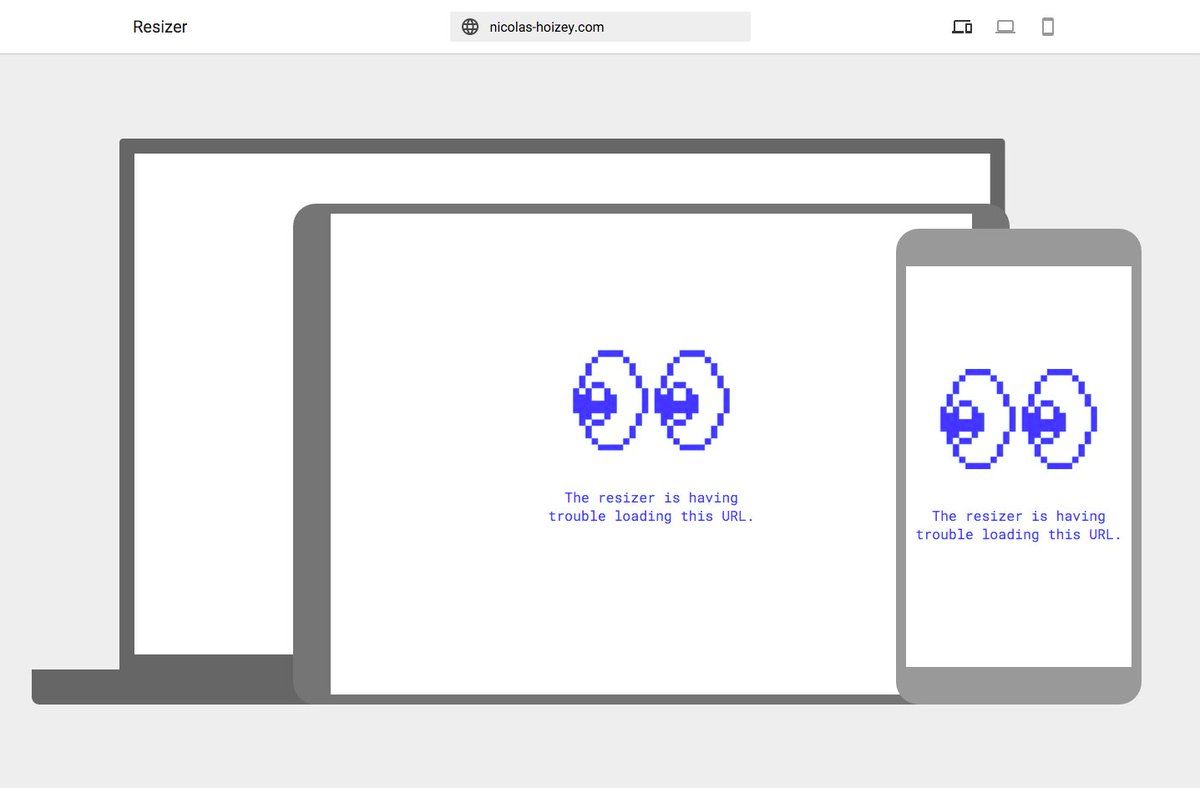Click the tablet frame's left bezel
The image size is (1200, 788).
(312, 450)
